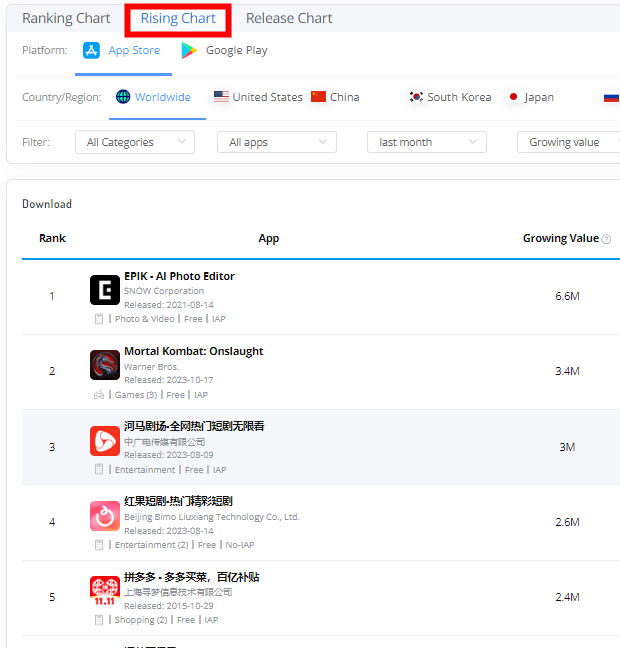Click the South Korea flag icon
This screenshot has width=620, height=648.
(416, 97)
